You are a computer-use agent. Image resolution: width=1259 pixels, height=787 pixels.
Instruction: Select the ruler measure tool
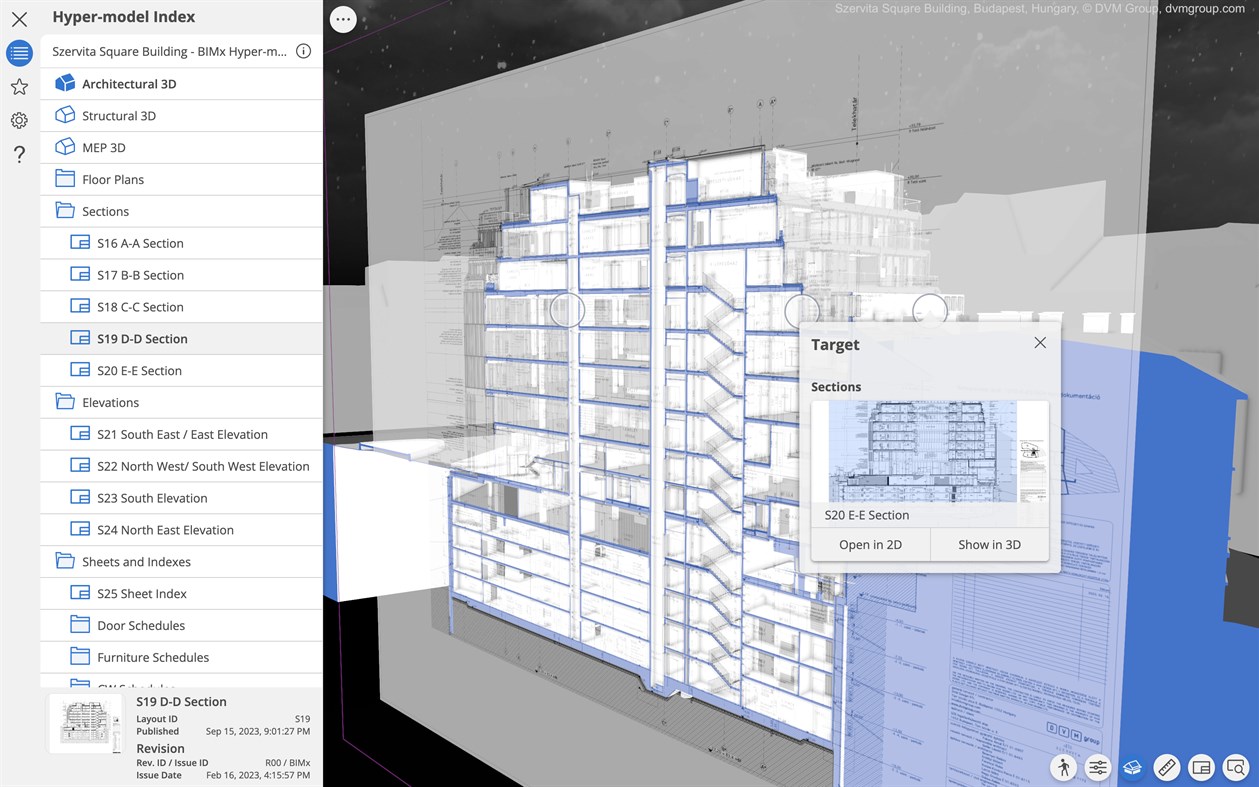point(1166,767)
